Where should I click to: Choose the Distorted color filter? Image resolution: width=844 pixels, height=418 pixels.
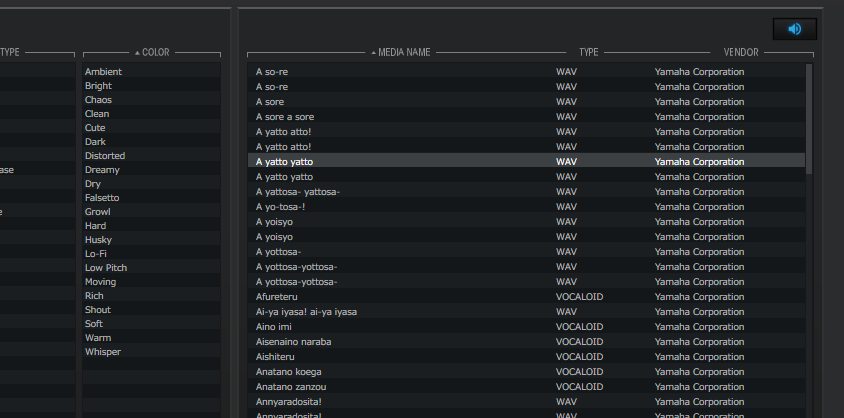(152, 155)
